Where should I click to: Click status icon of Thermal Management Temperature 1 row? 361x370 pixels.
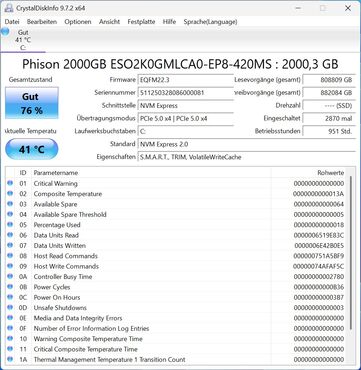[10, 359]
